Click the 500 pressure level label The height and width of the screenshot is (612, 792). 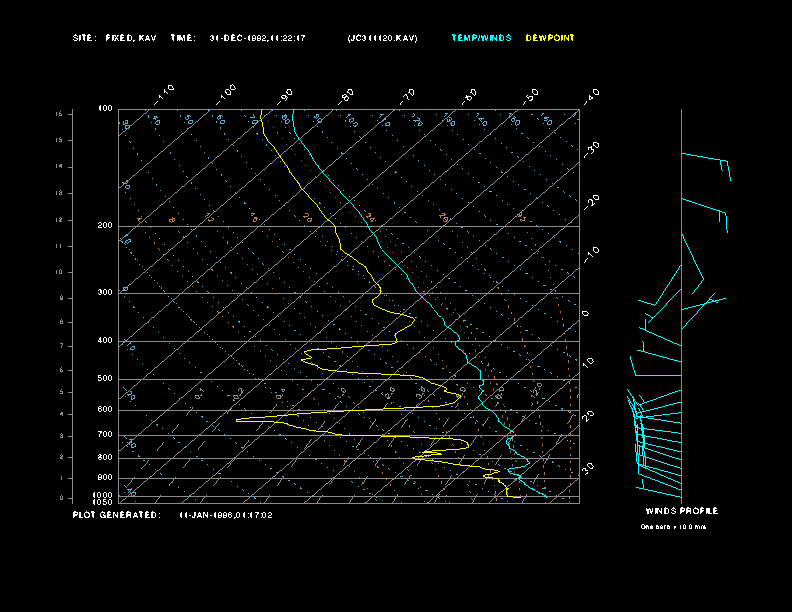(x=105, y=379)
